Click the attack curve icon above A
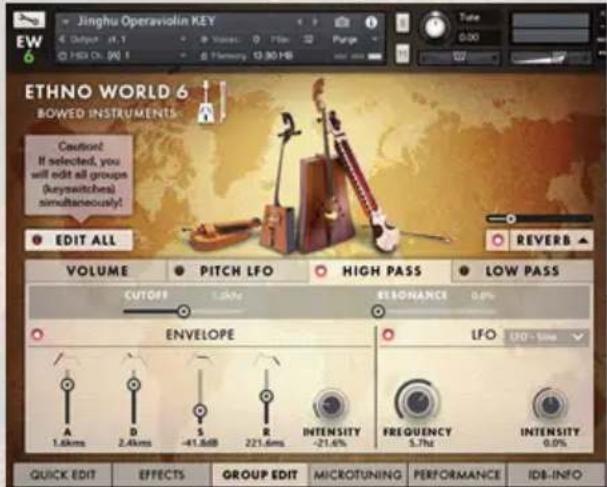Image resolution: width=607 pixels, height=487 pixels. point(67,359)
